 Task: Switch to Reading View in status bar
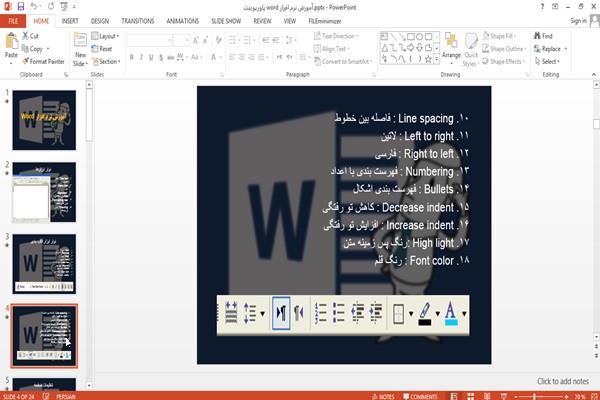(487, 396)
